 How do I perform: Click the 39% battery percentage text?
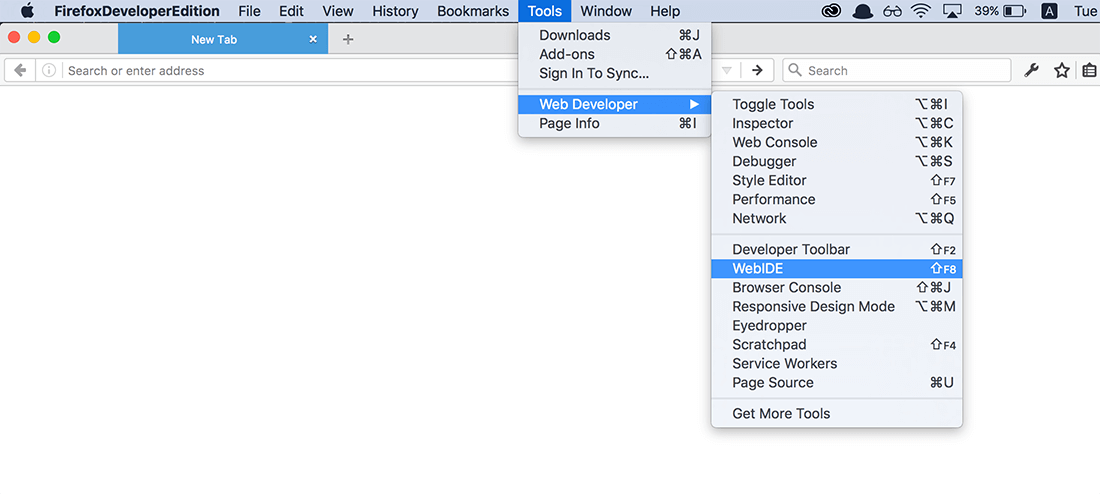coord(986,11)
